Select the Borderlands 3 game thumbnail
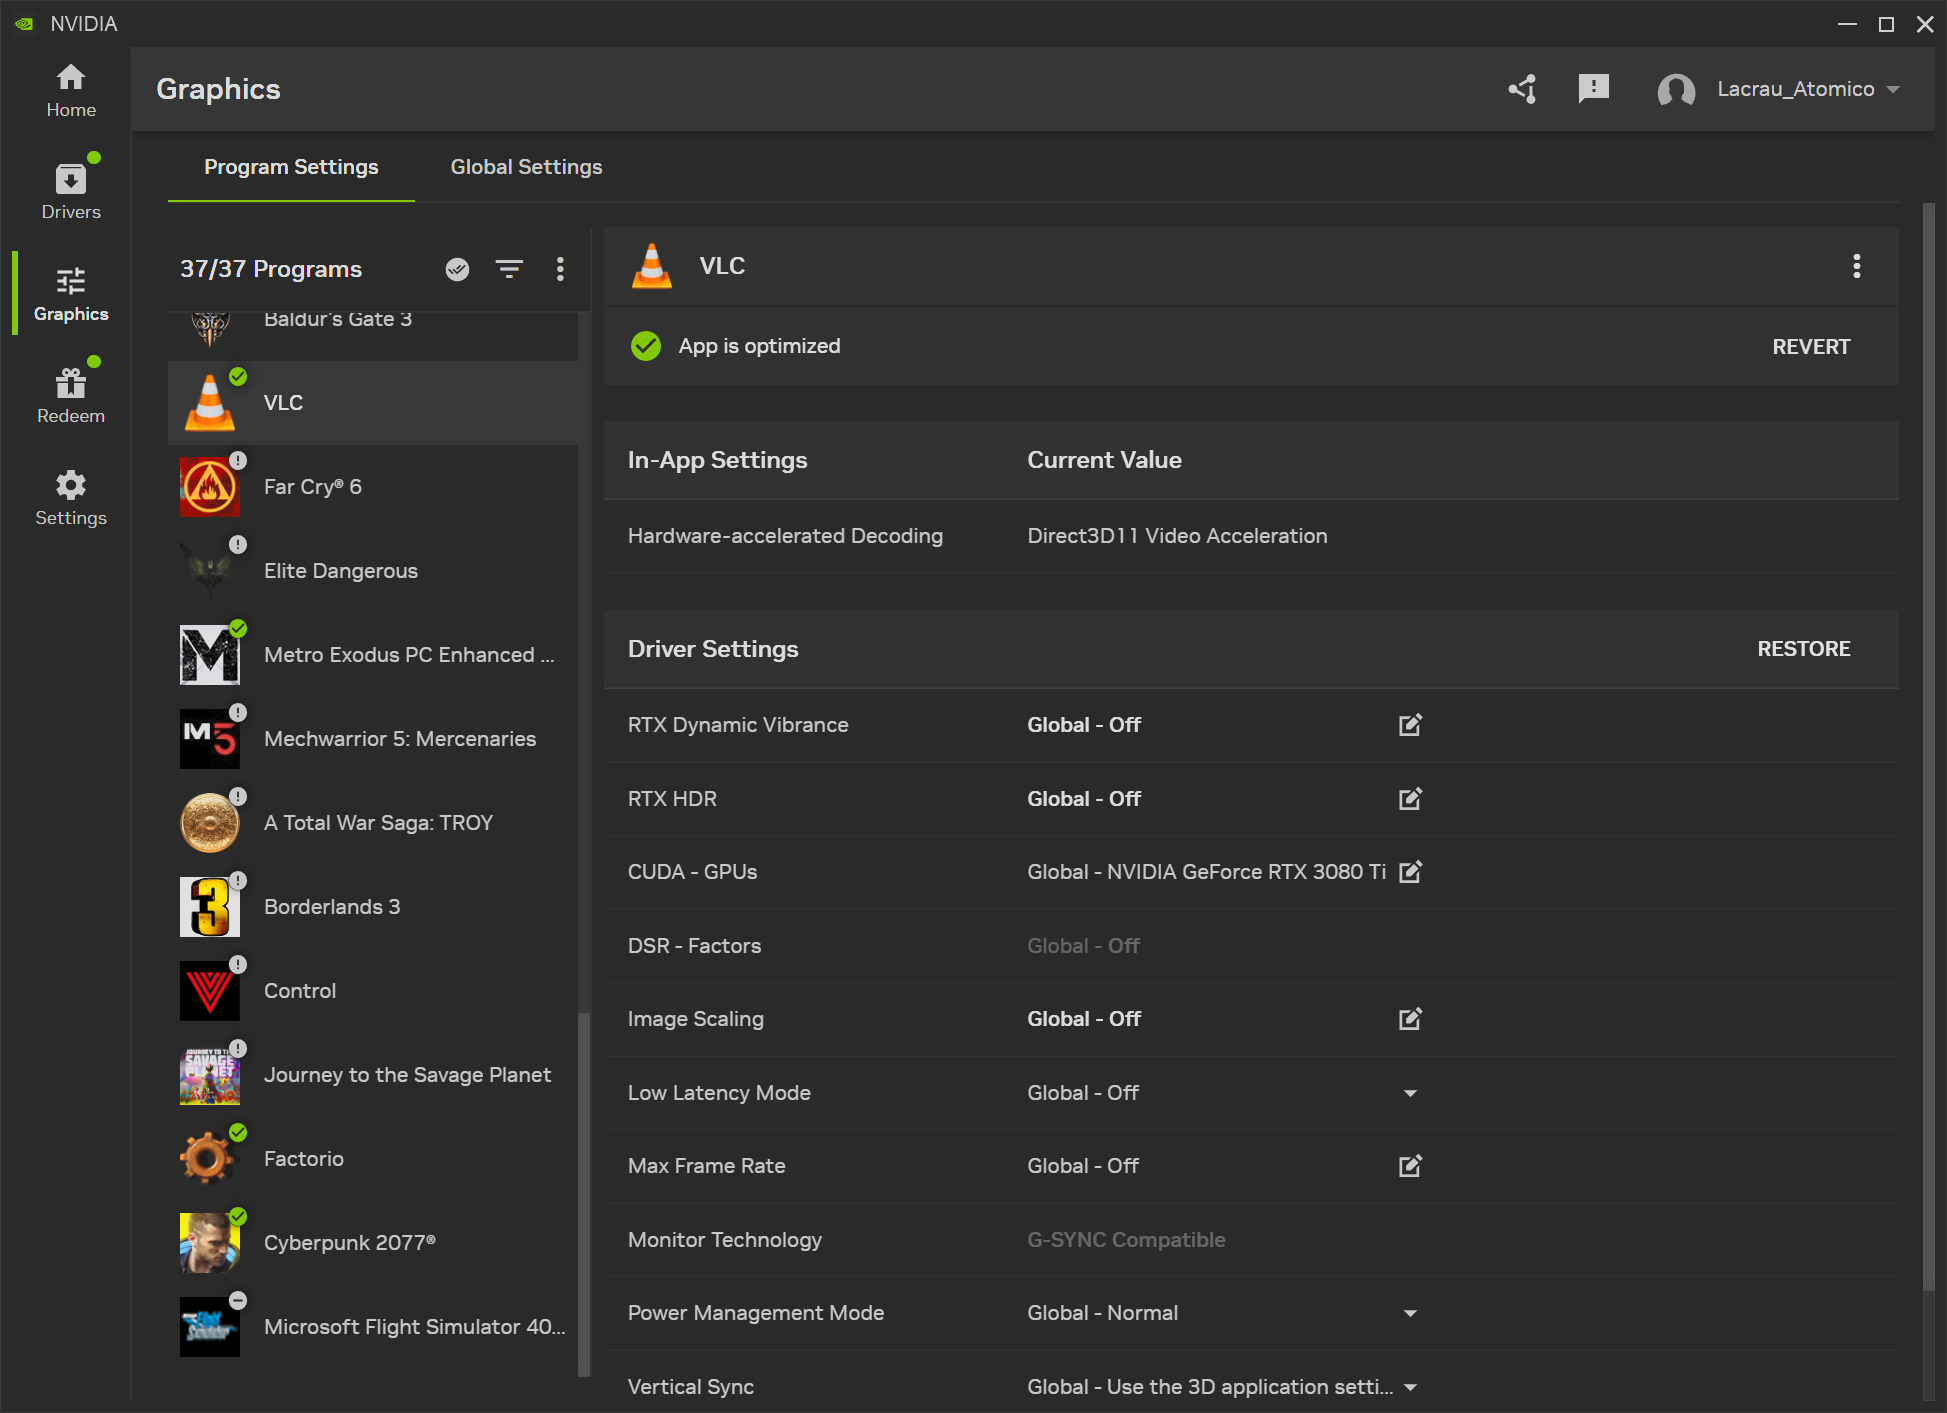This screenshot has width=1947, height=1413. point(209,907)
